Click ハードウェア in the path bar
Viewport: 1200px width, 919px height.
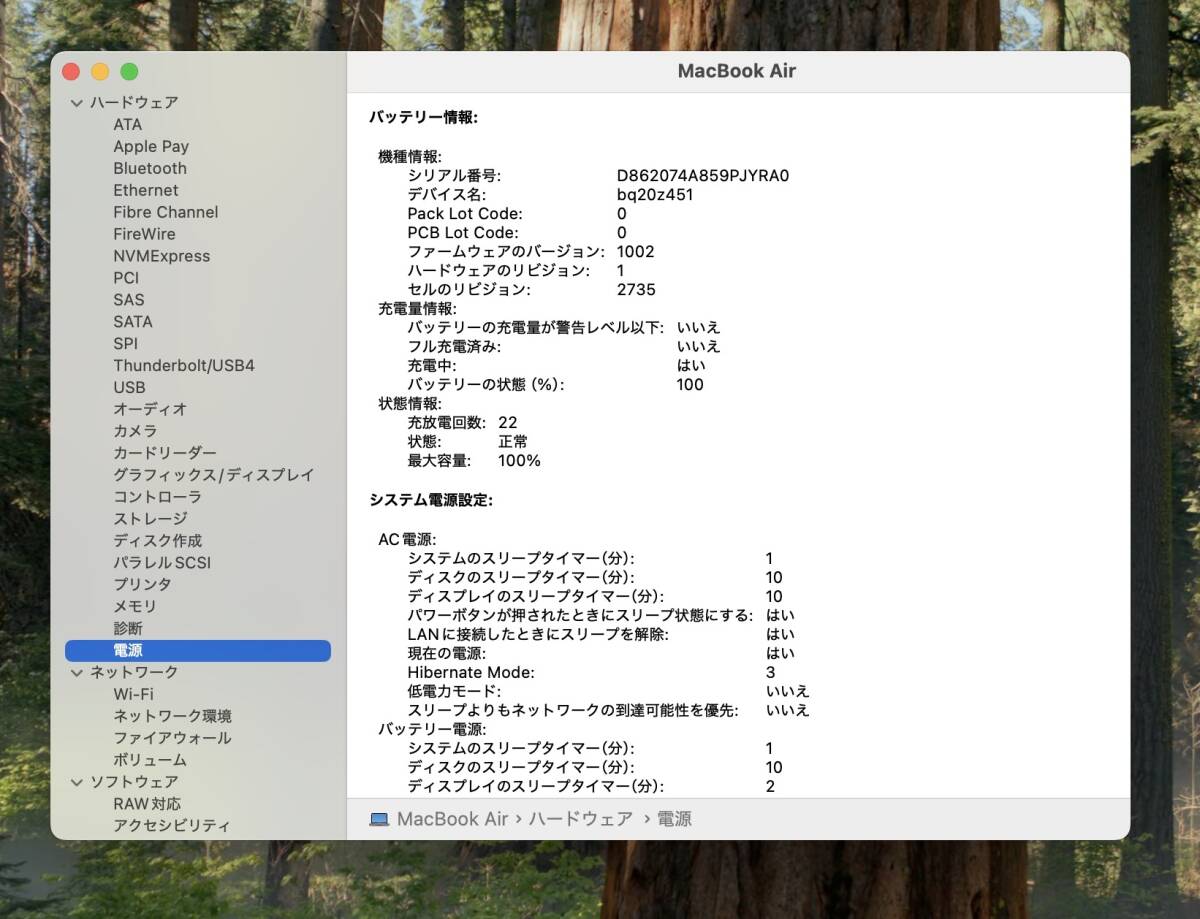[x=580, y=819]
